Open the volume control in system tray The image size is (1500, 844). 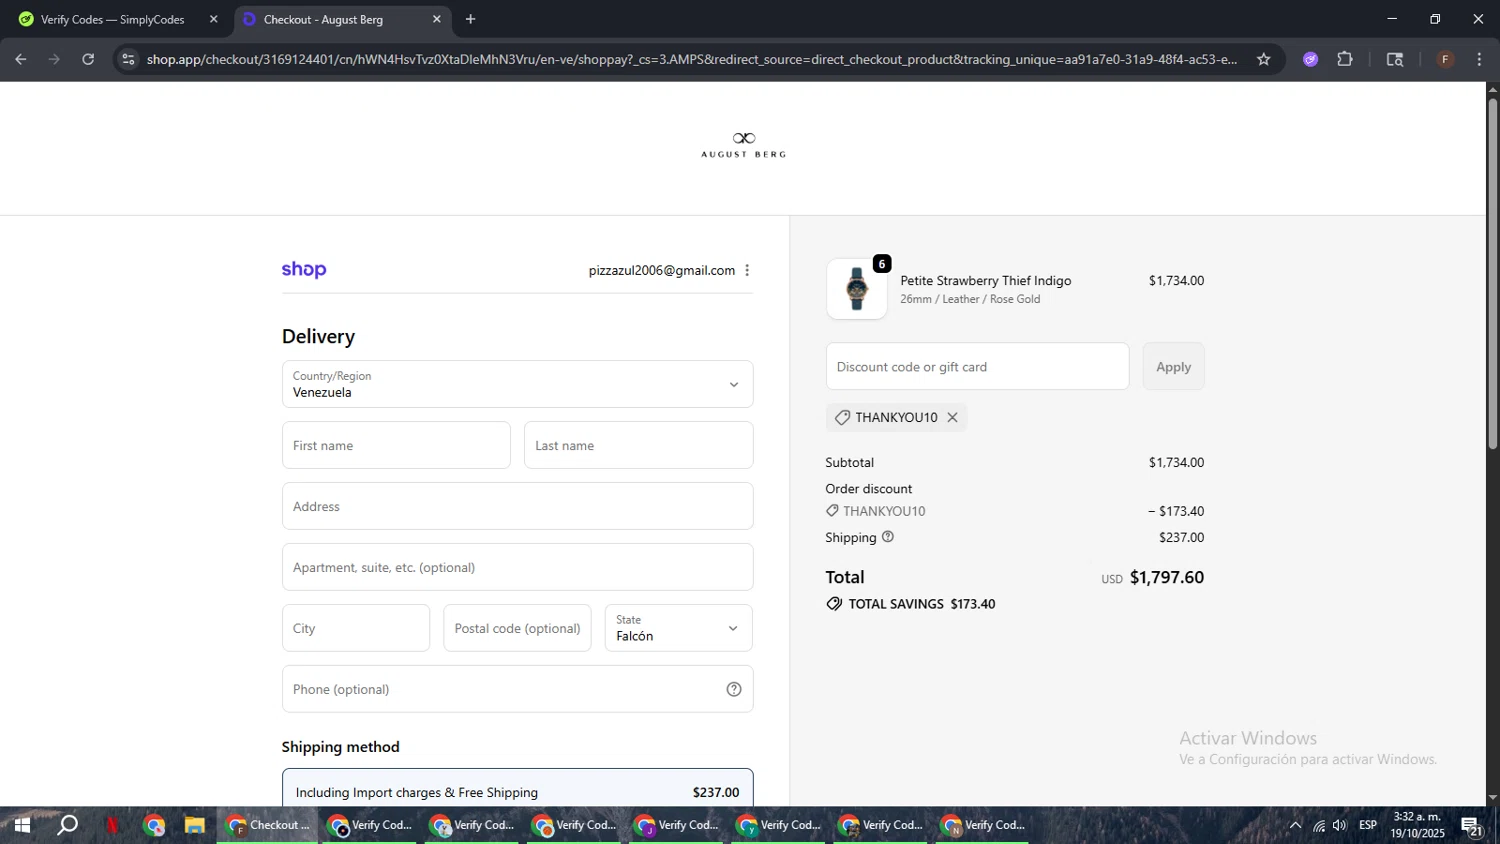tap(1340, 825)
